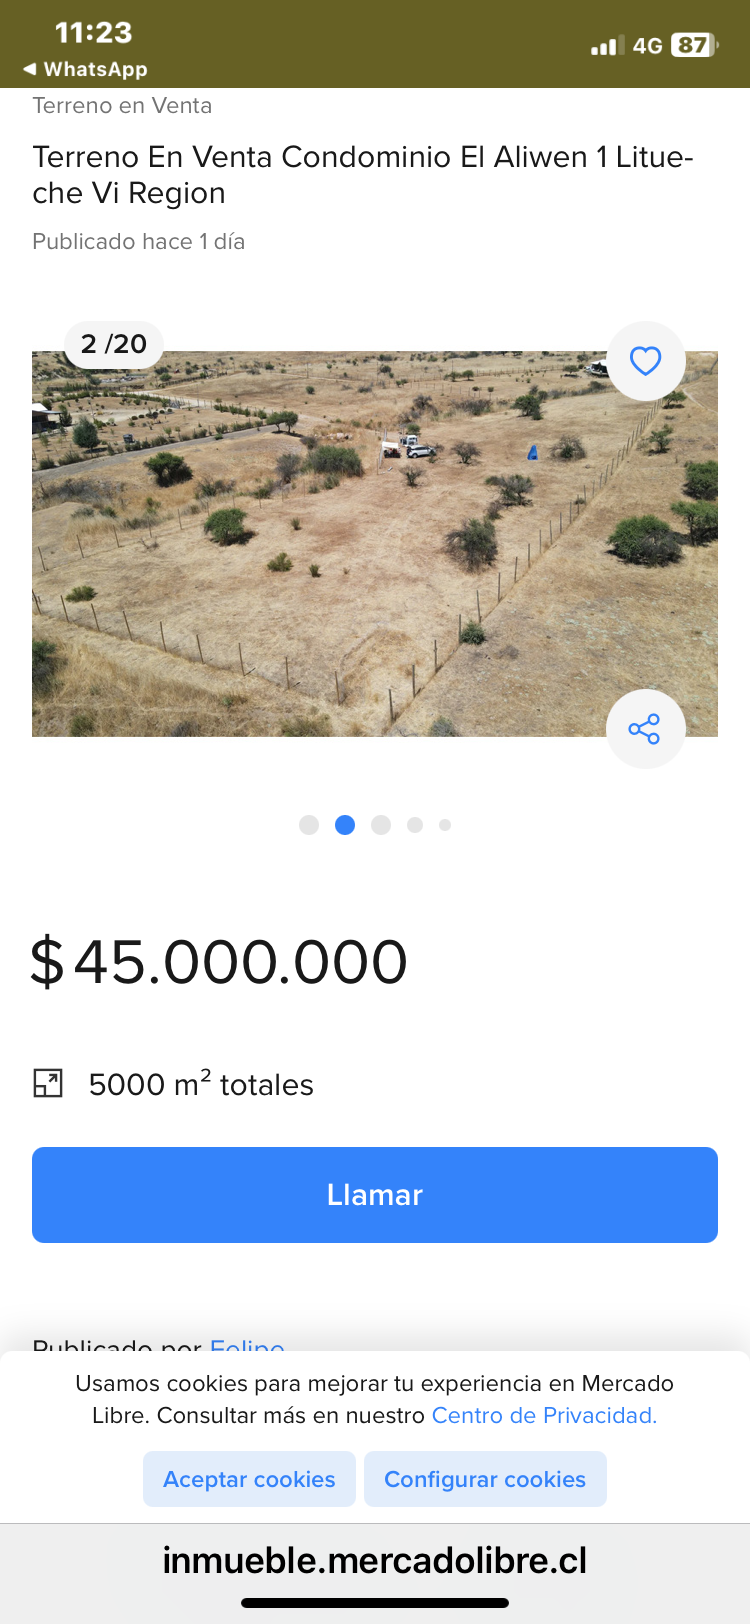This screenshot has width=750, height=1624.
Task: Open the terrain listing photo
Action: coord(375,545)
